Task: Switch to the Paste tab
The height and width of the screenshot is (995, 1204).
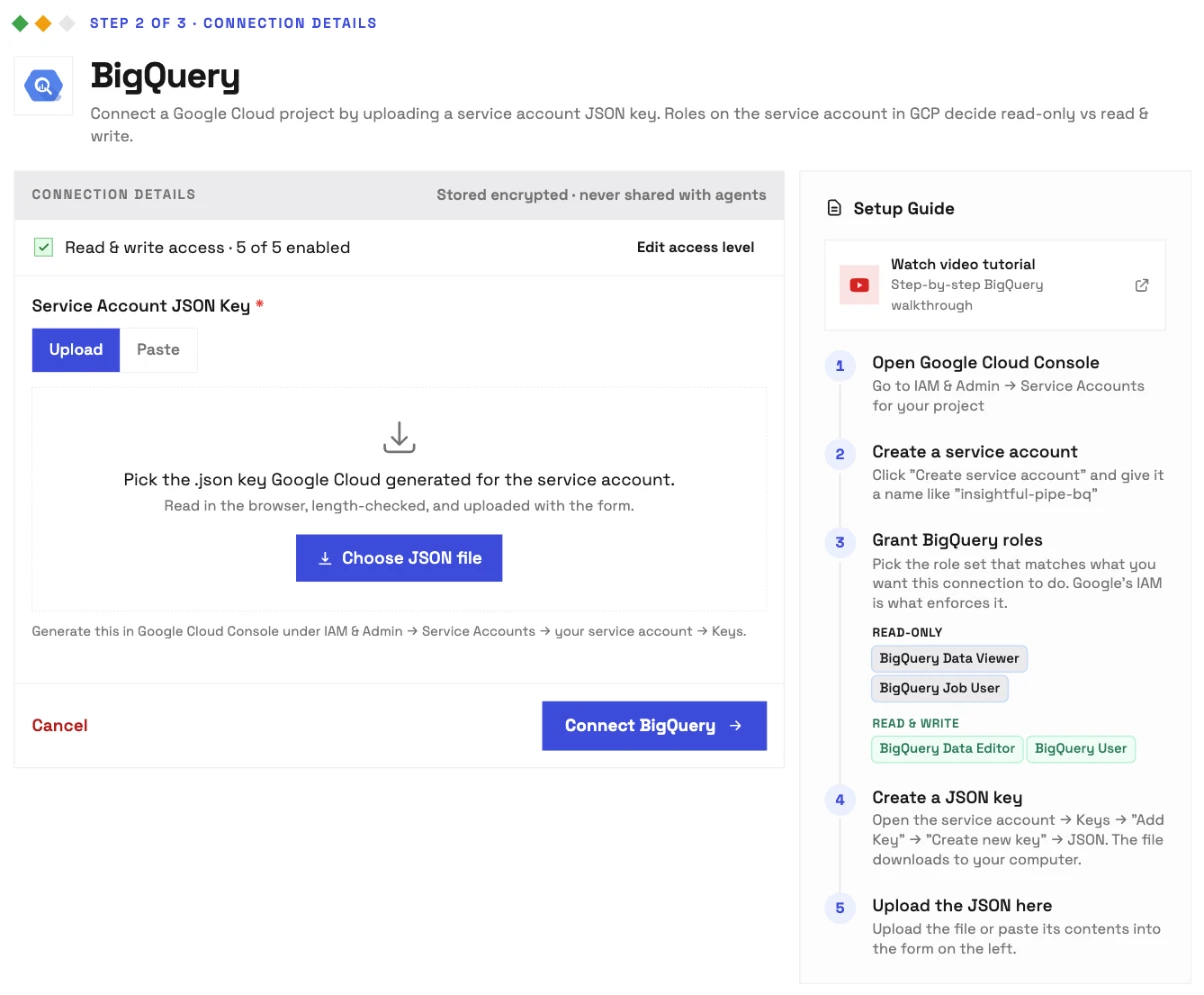Action: pos(158,350)
